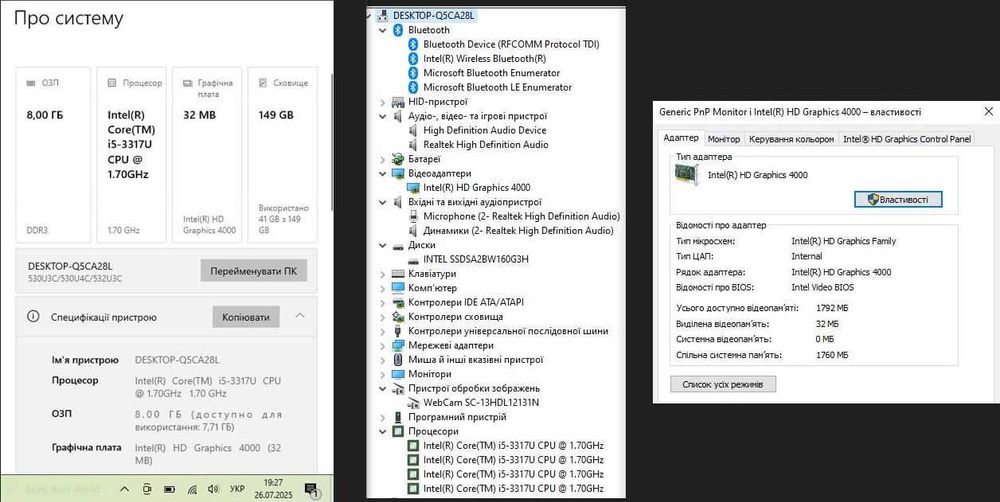The height and width of the screenshot is (502, 1000).
Task: Collapse the Bluetooth tree node
Action: pyautogui.click(x=382, y=30)
